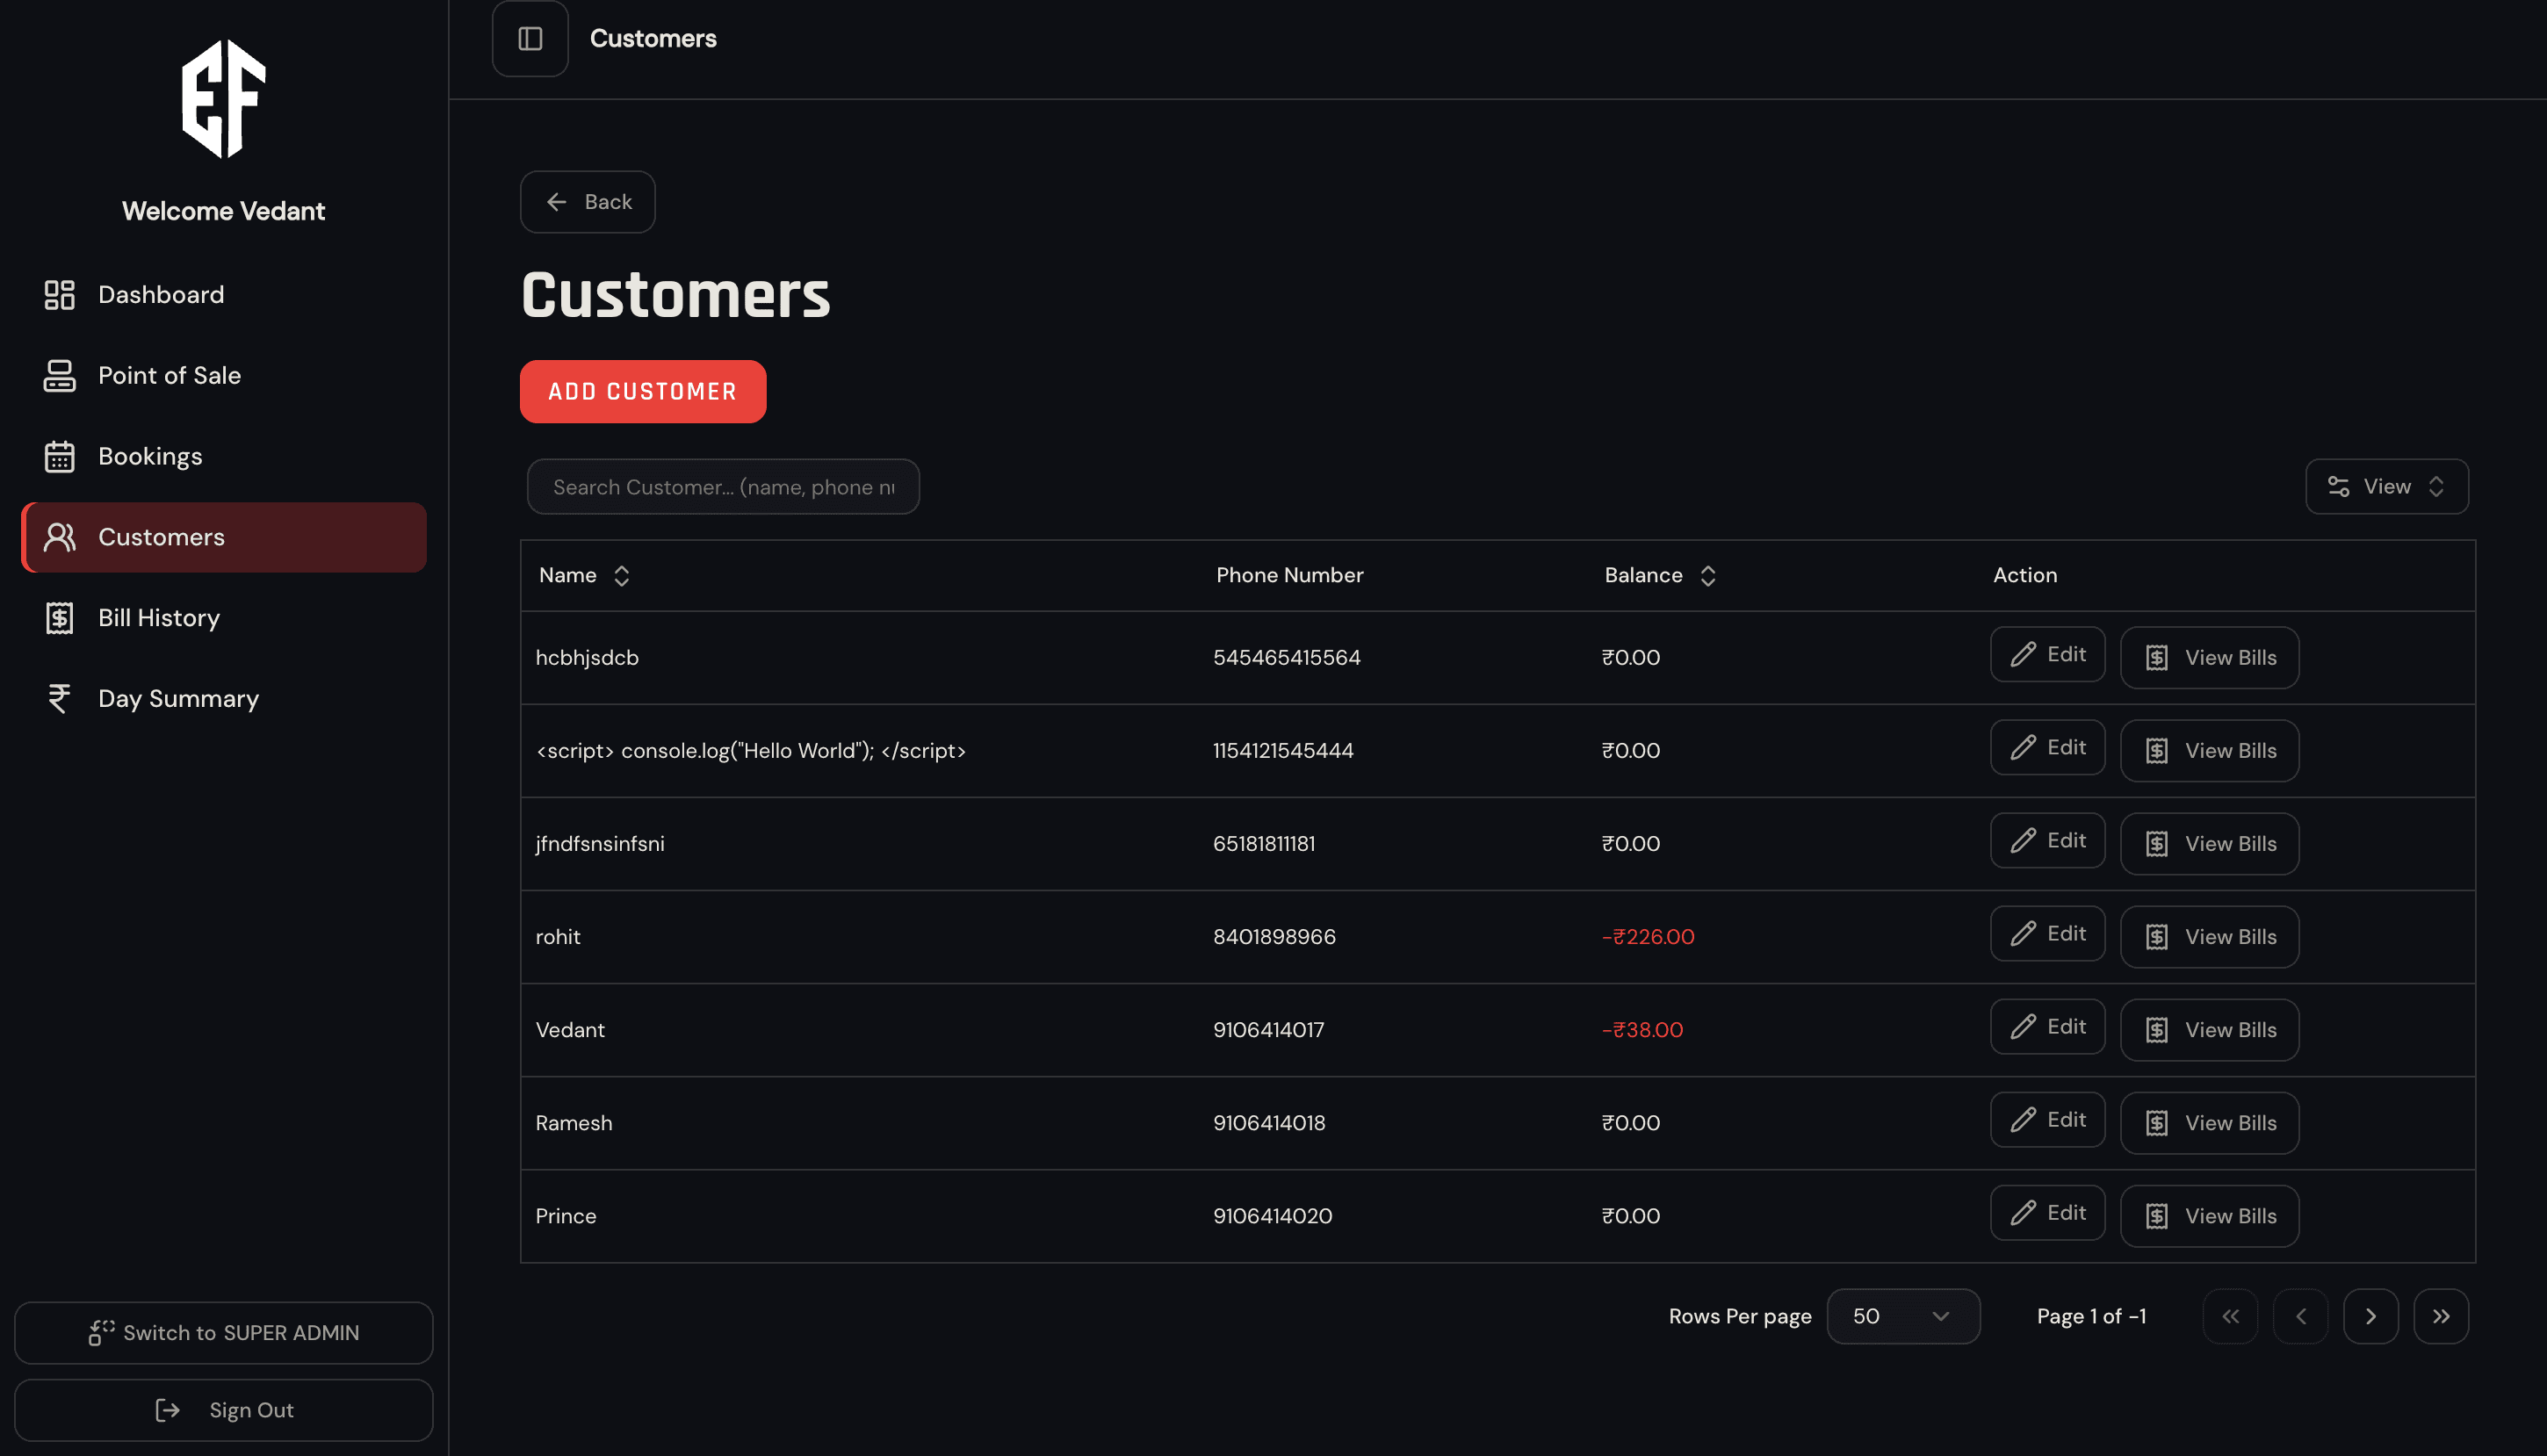Screen dimensions: 2547x1456
Task: Go to next page of results
Action: pos(2370,1316)
